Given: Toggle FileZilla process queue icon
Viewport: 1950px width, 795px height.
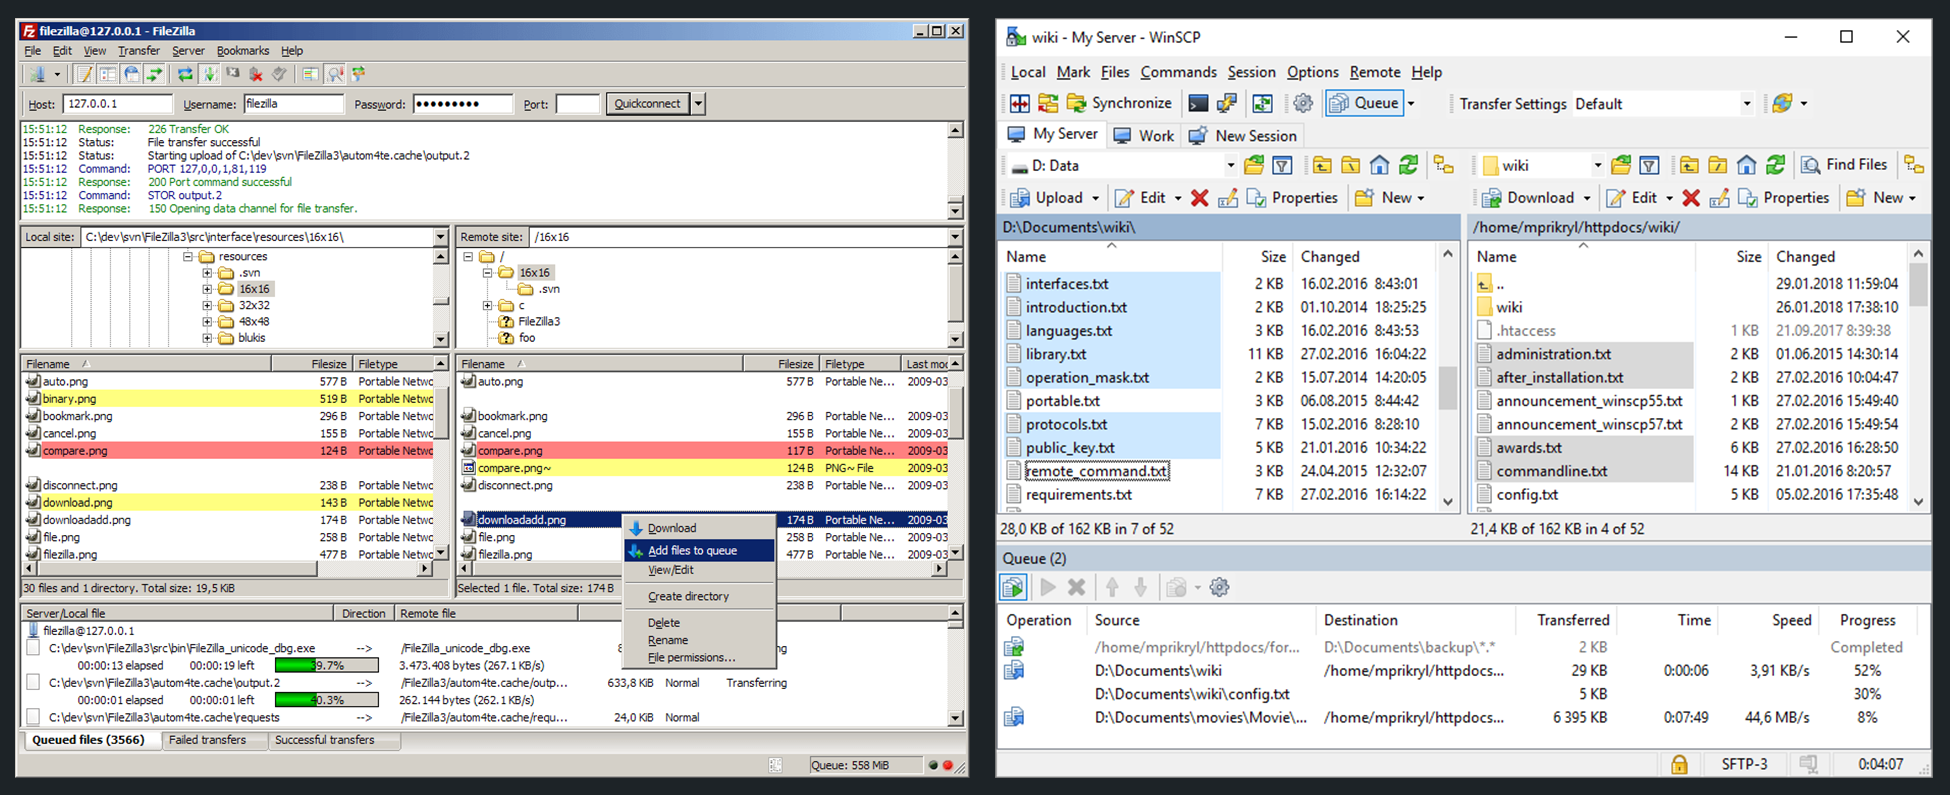Looking at the screenshot, I should click(x=209, y=74).
